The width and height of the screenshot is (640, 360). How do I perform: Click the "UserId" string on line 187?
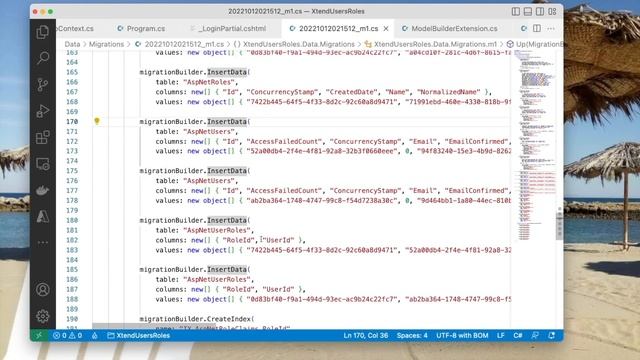pos(278,289)
